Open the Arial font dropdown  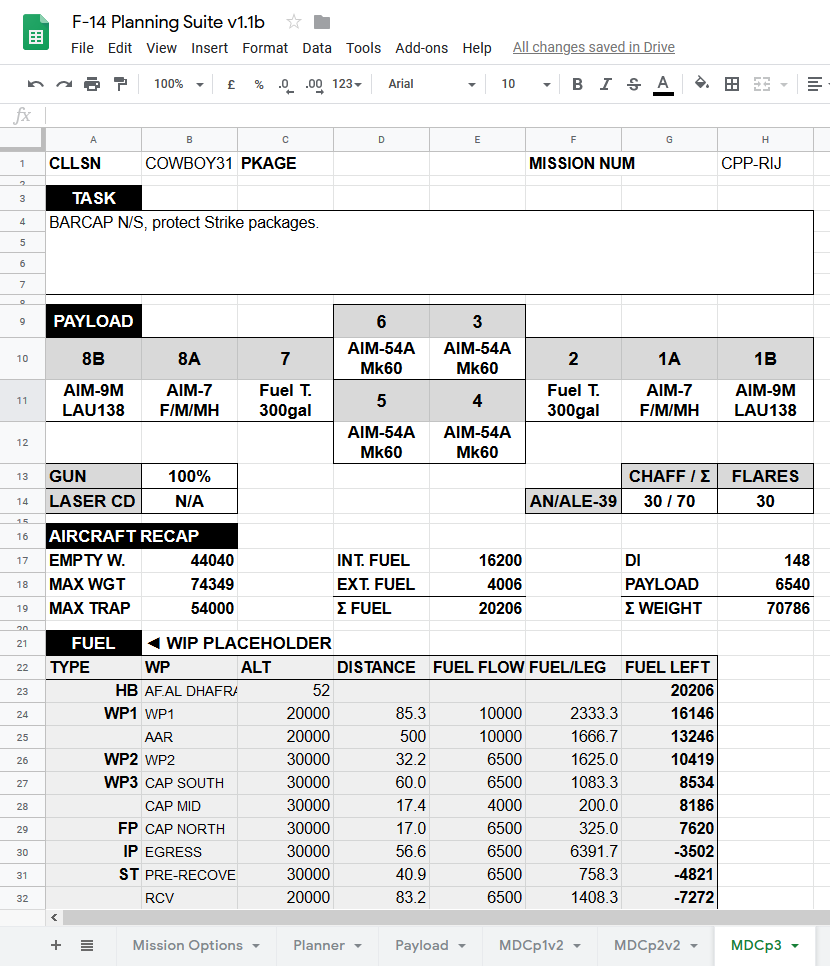(x=431, y=84)
